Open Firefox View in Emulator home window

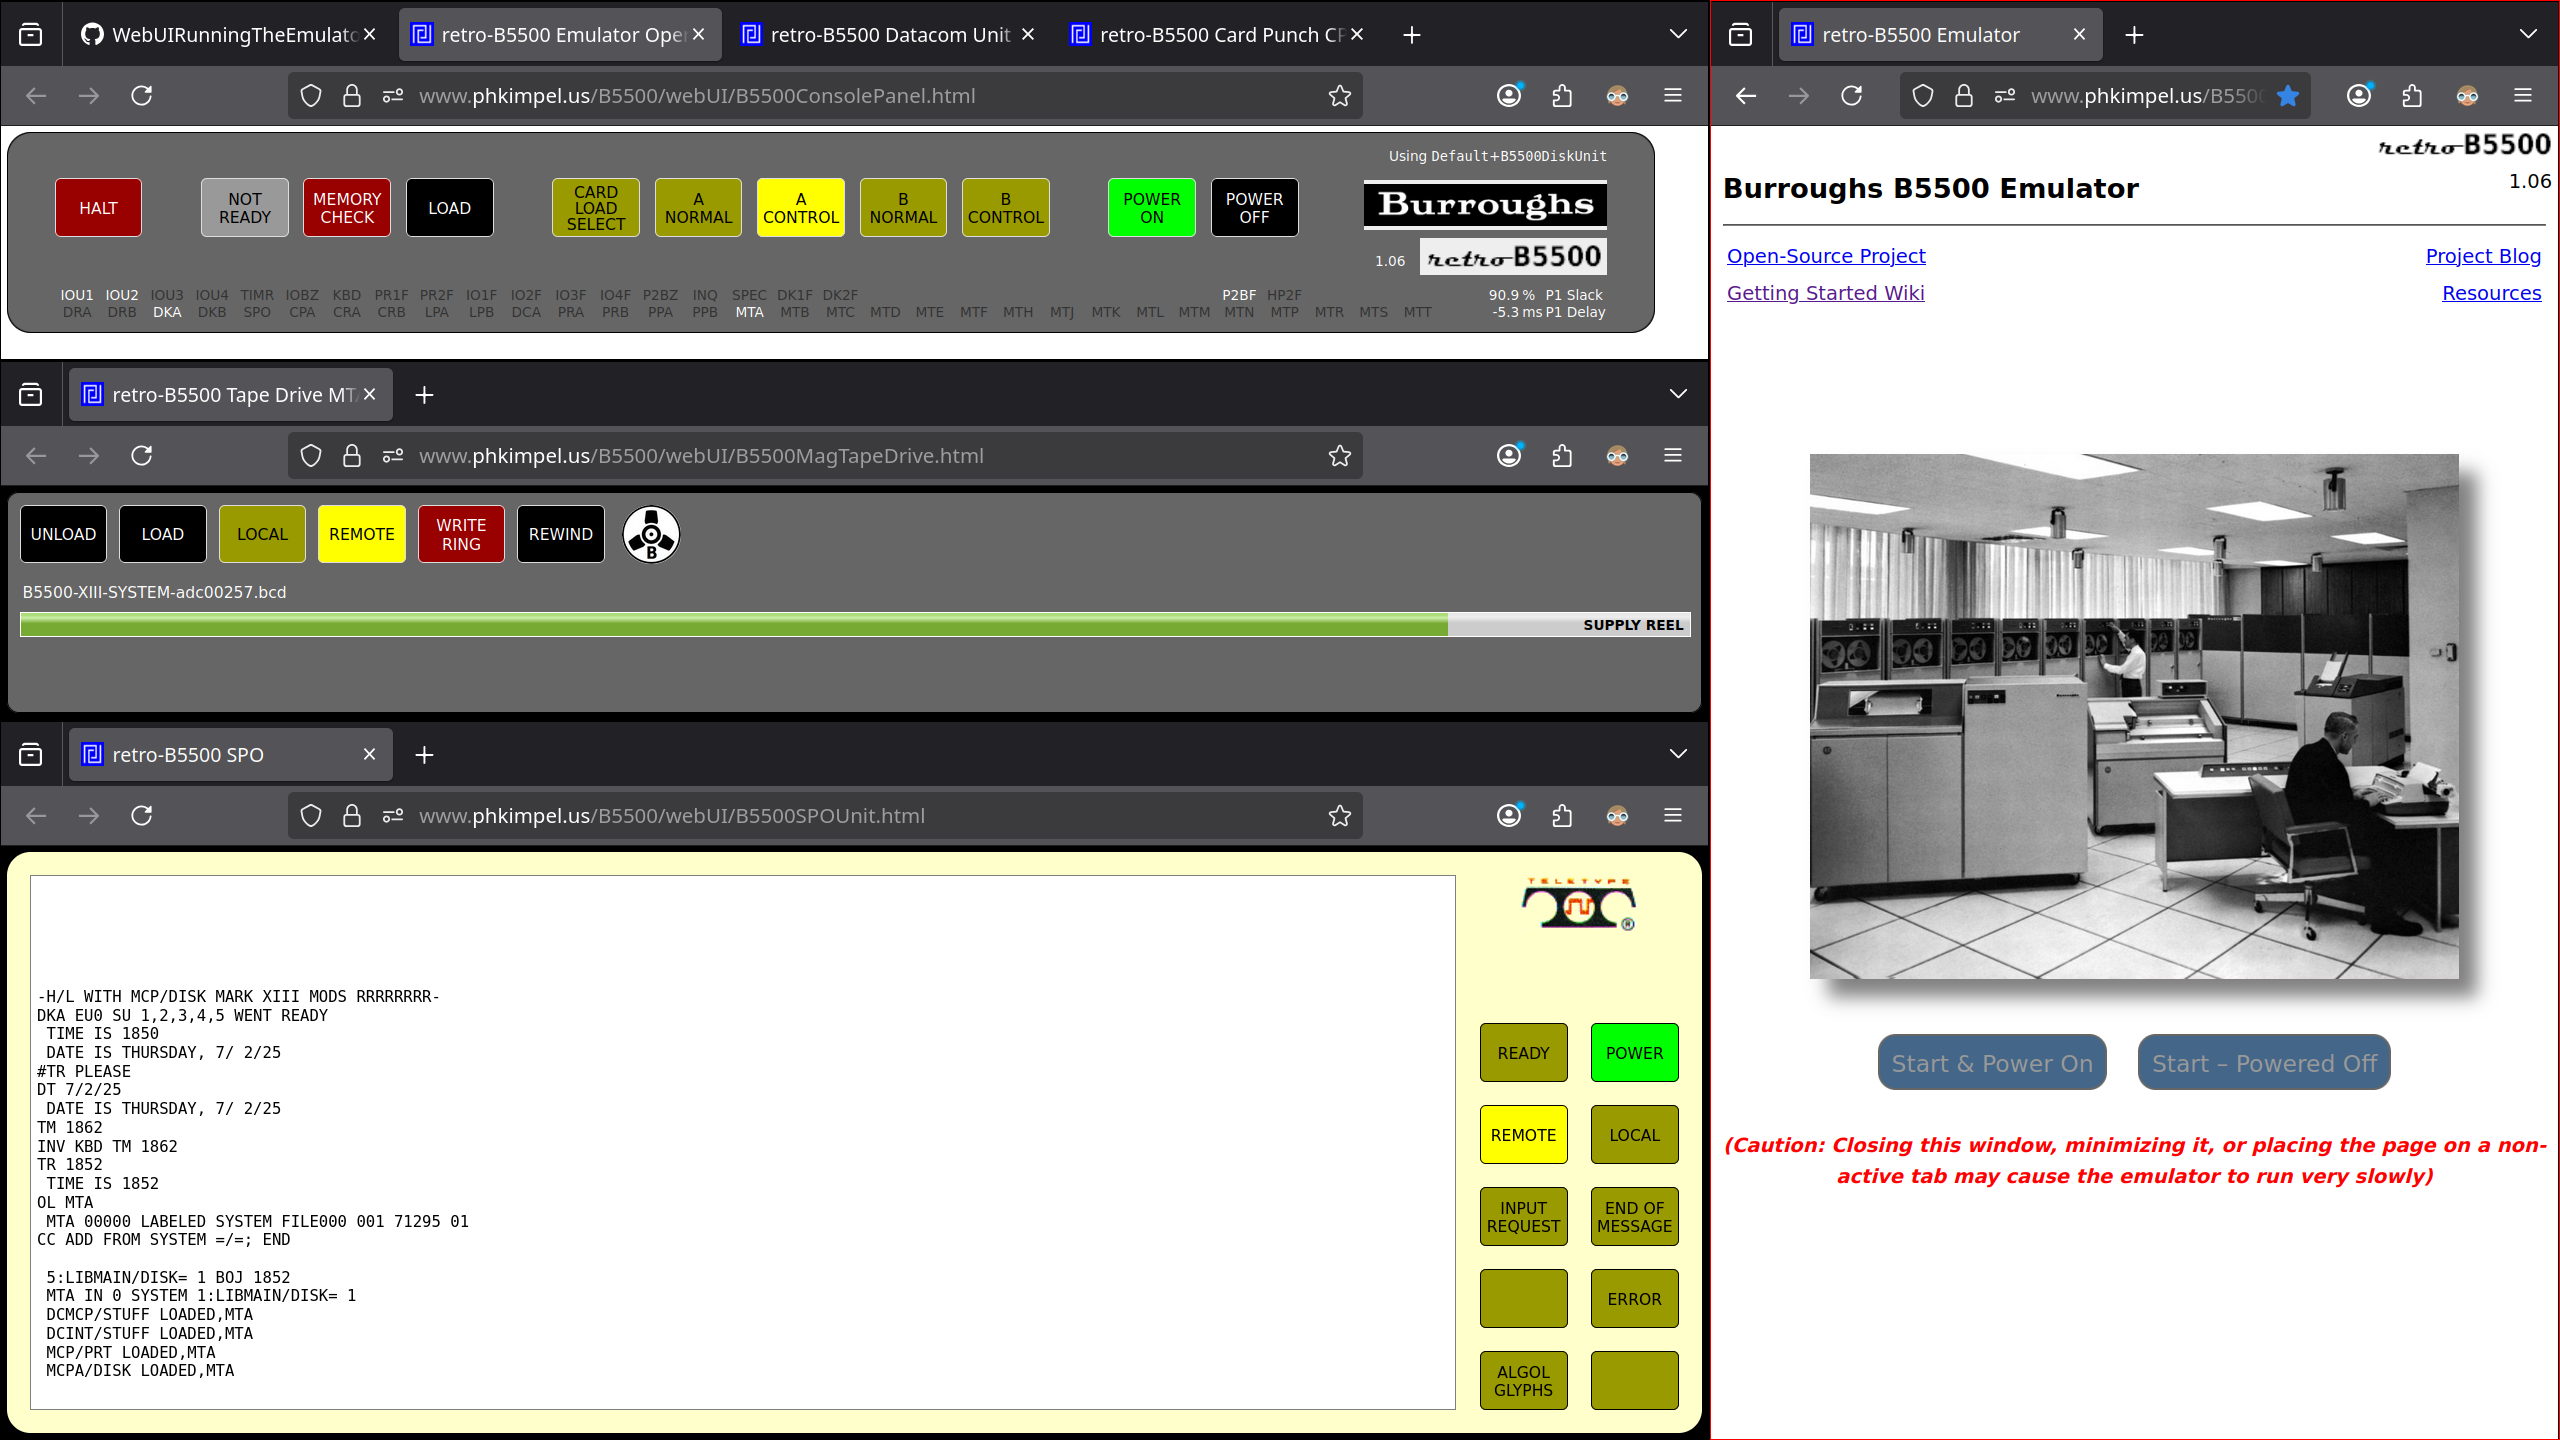(1741, 35)
